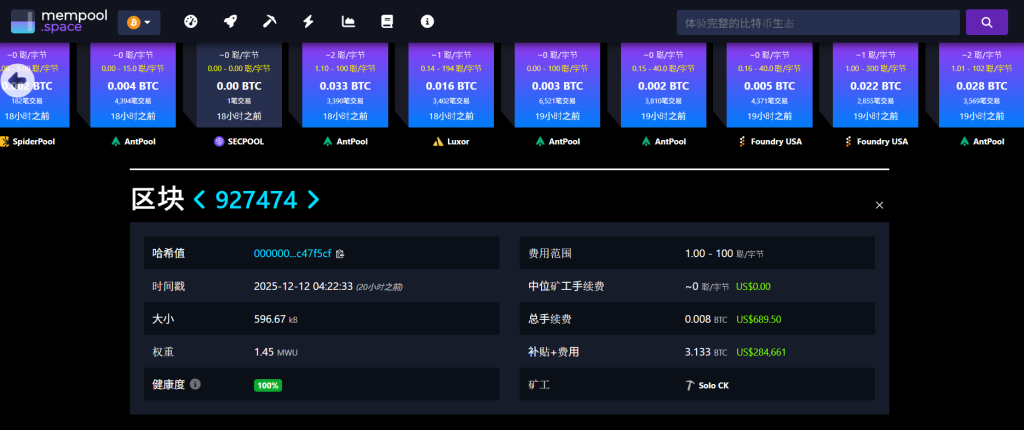Copy block hash with clipboard icon
Viewport: 1024px width, 430px height.
point(340,253)
